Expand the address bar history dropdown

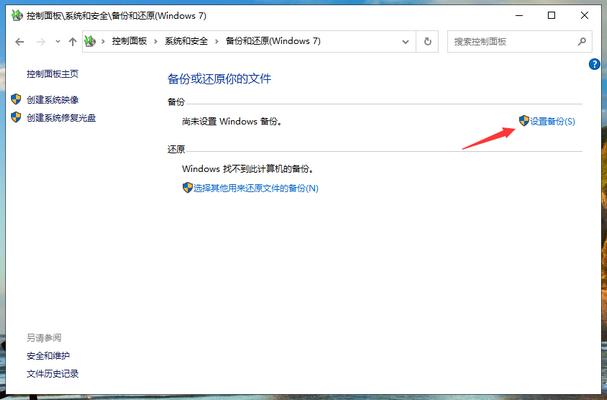407,42
